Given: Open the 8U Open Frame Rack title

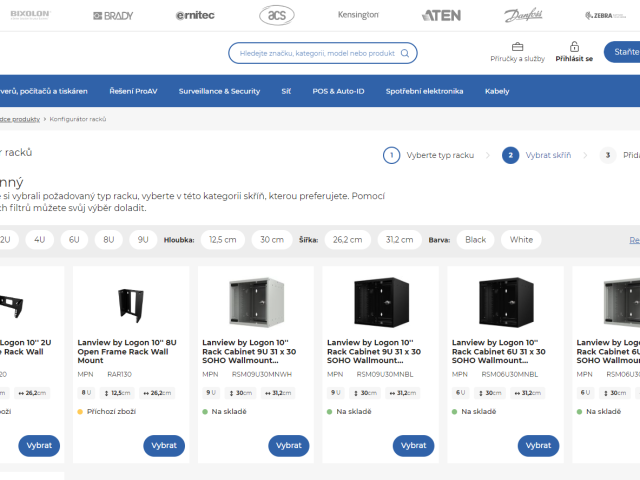Looking at the screenshot, I should [x=127, y=351].
